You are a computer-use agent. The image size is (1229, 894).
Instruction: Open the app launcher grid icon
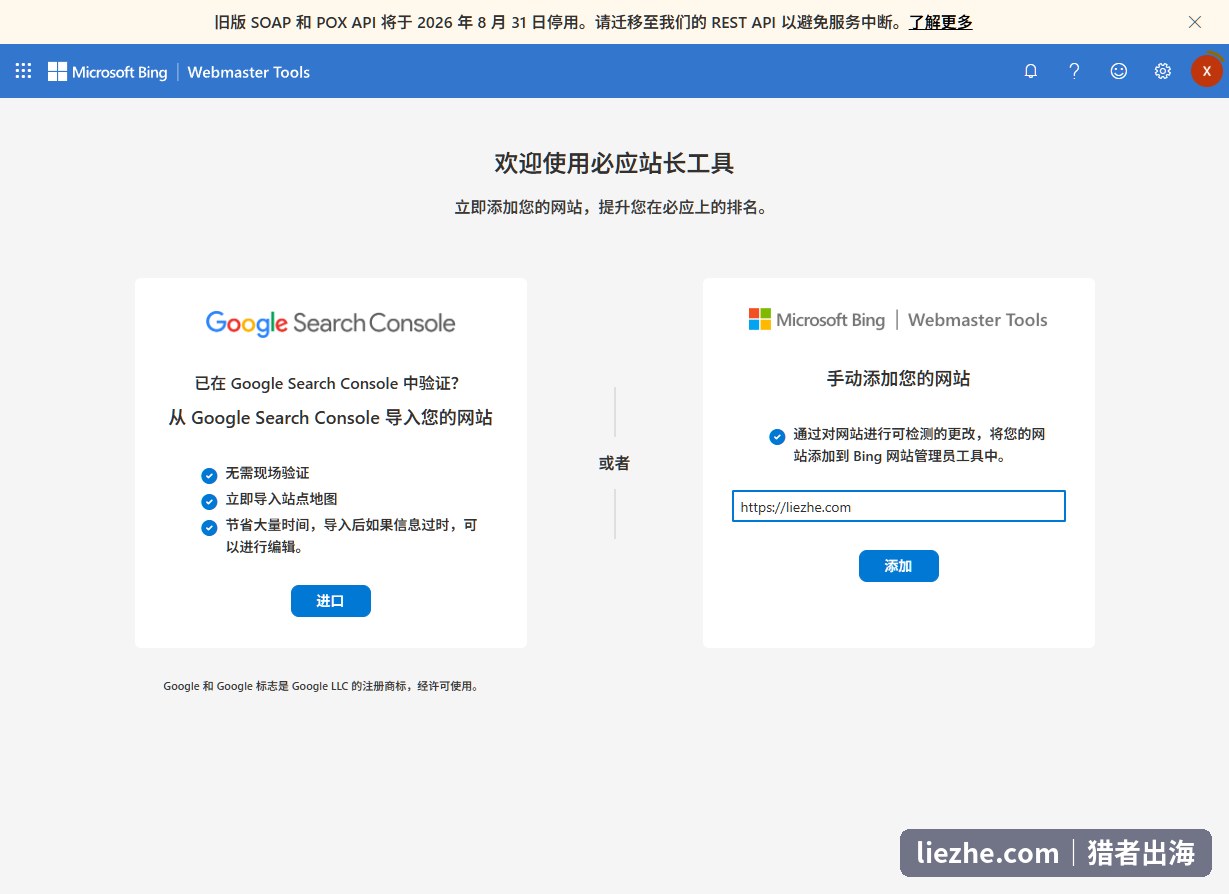pos(23,71)
